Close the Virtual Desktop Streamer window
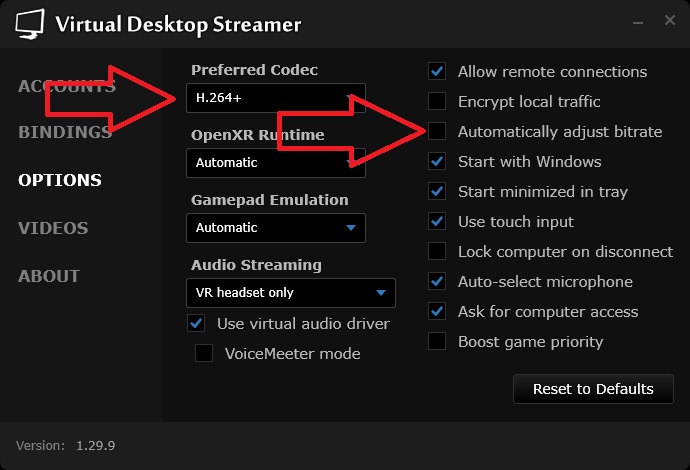This screenshot has height=470, width=690. [670, 20]
